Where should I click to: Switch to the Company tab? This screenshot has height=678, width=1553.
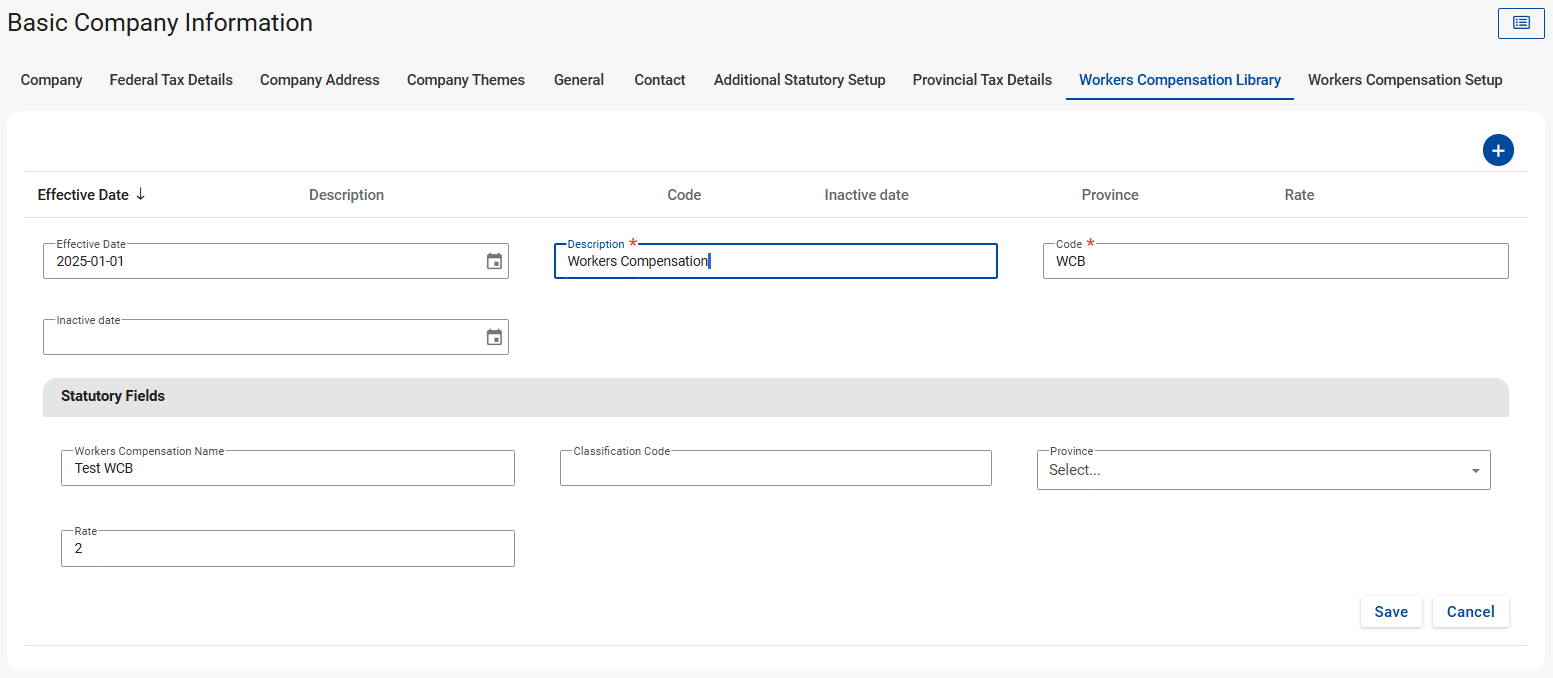51,80
